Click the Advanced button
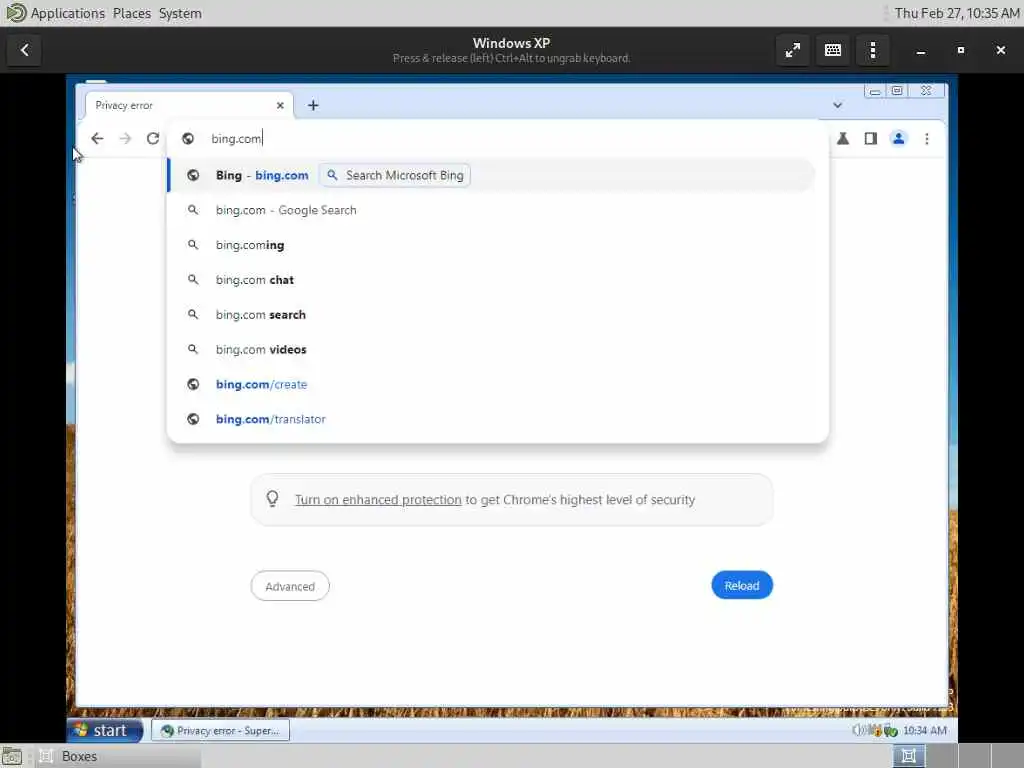Viewport: 1024px width, 768px height. (x=290, y=586)
